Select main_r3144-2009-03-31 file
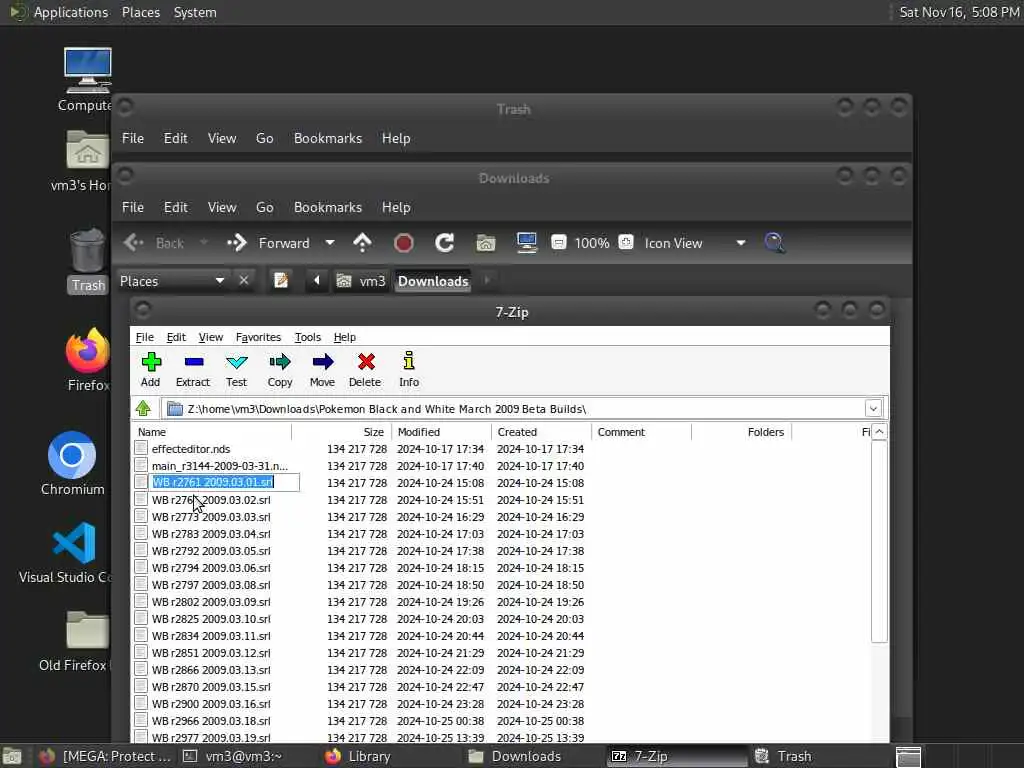 pos(219,466)
